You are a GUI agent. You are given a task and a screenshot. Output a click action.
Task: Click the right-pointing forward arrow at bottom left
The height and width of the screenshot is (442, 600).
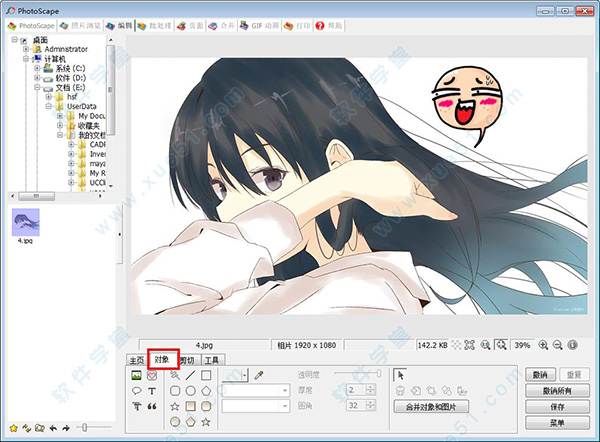(66, 428)
